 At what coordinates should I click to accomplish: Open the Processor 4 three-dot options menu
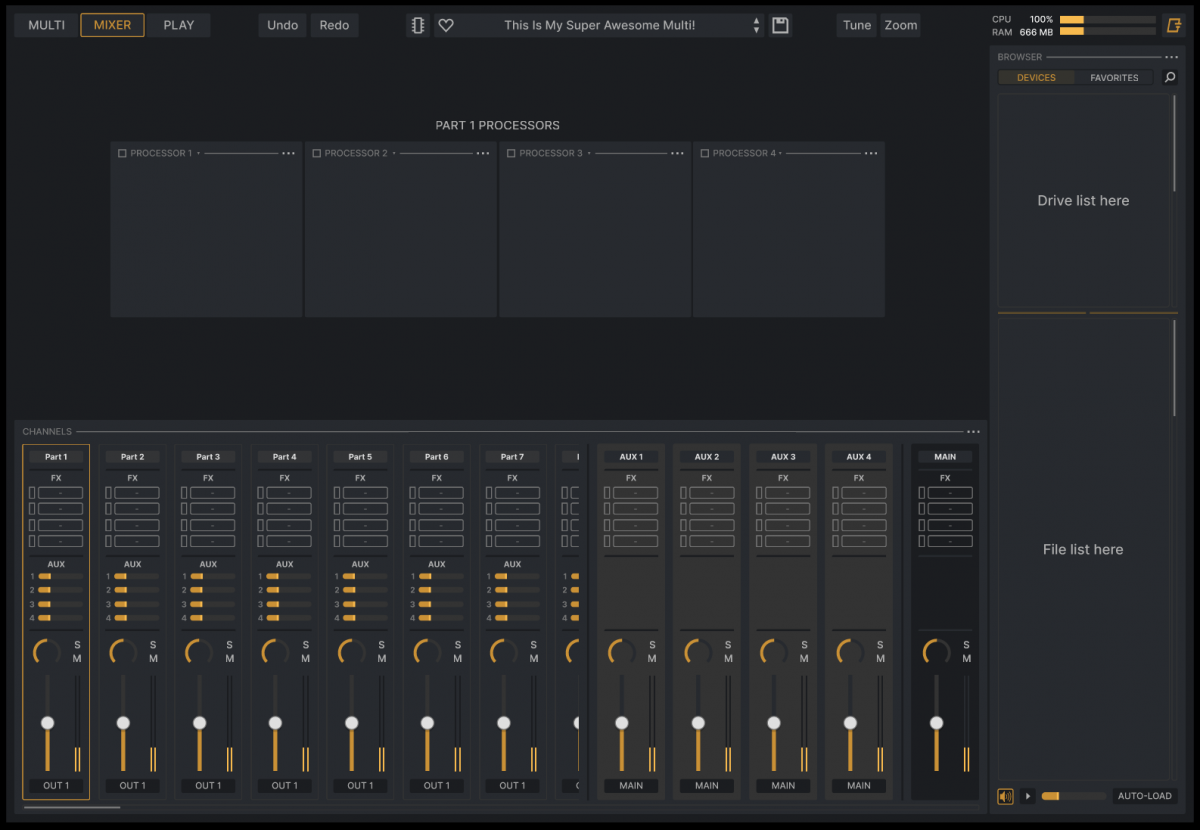(x=871, y=153)
